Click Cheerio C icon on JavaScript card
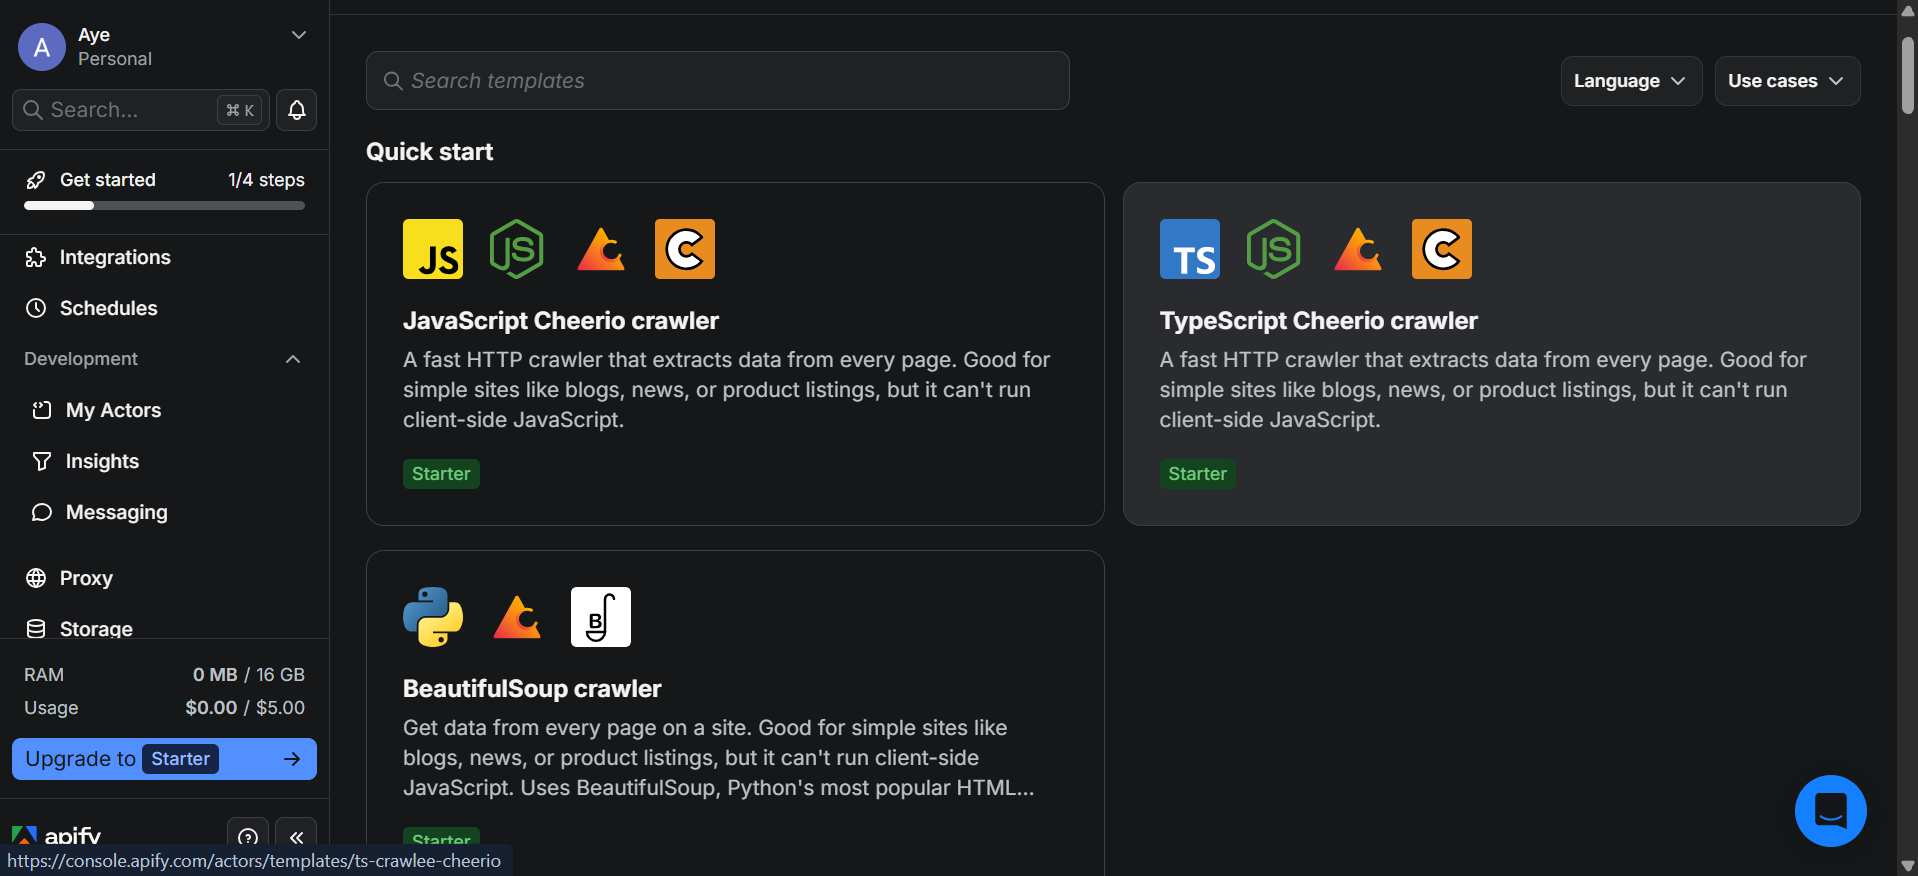Screen dimensions: 1918x876 coord(685,249)
